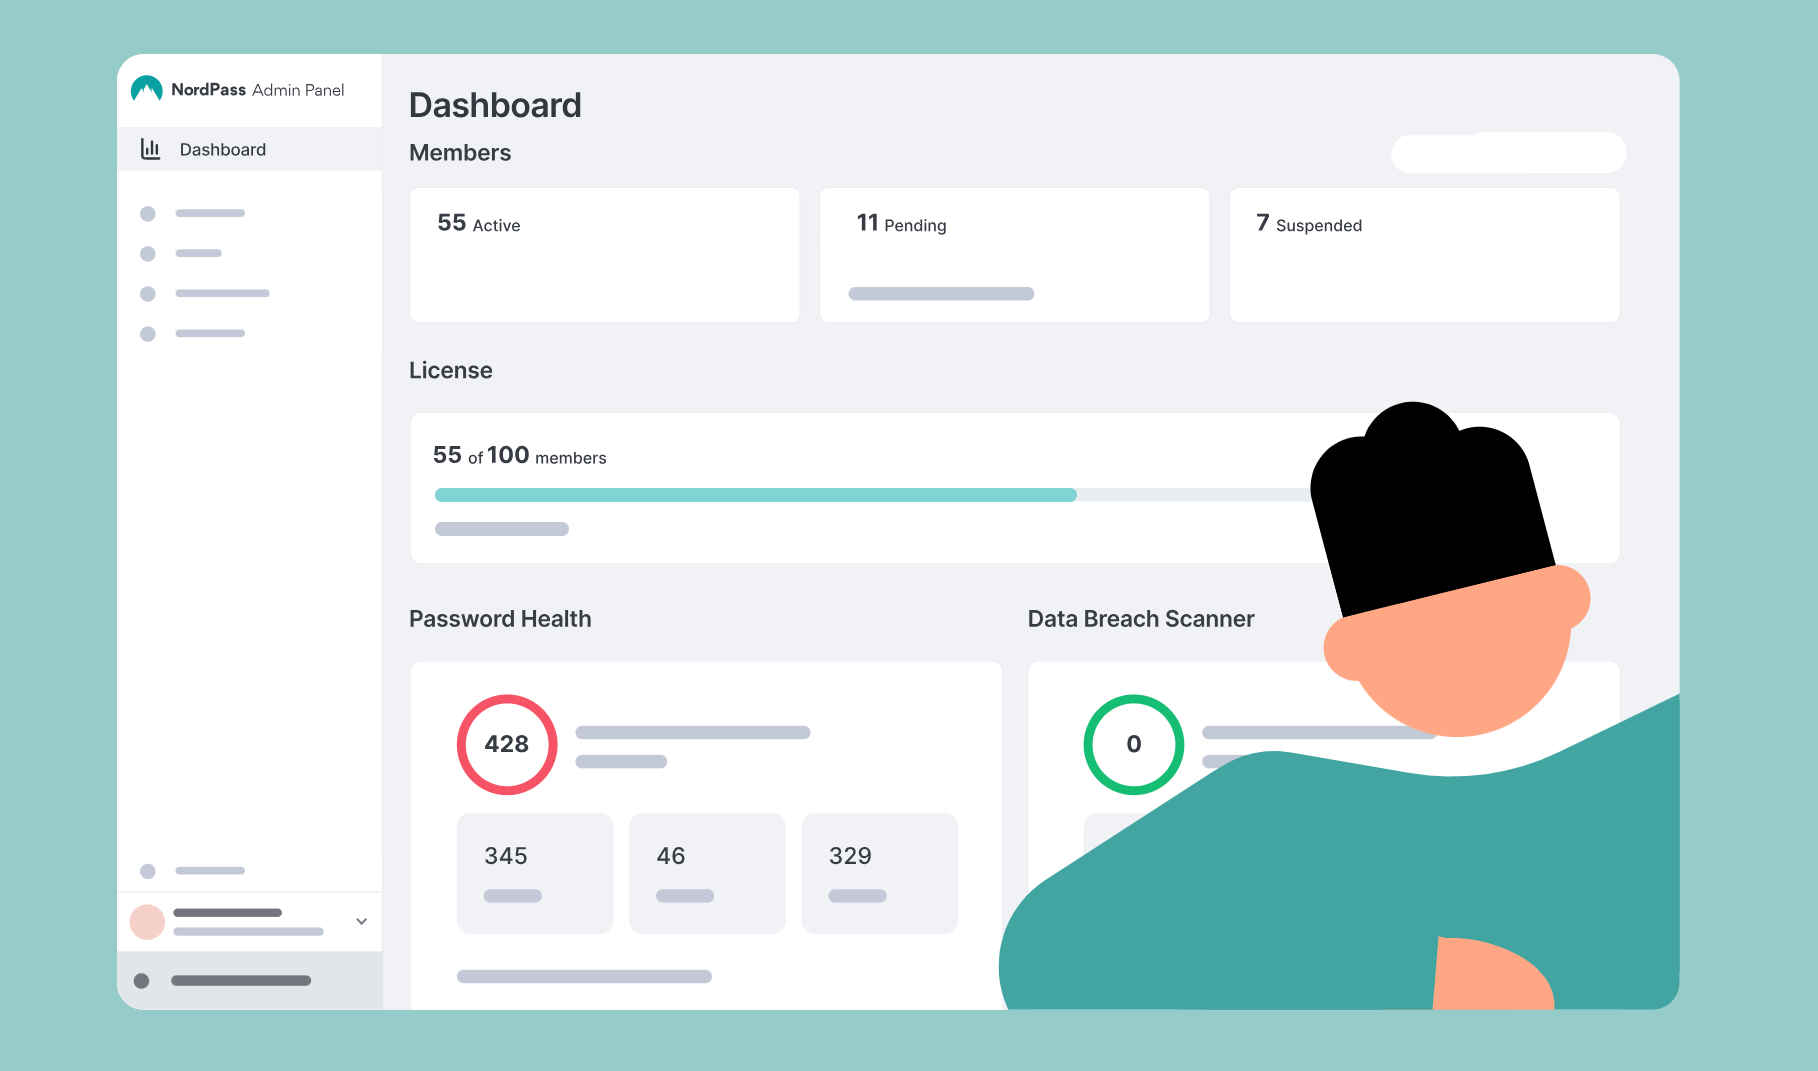
Task: Click the 55 of 100 members label
Action: click(519, 456)
